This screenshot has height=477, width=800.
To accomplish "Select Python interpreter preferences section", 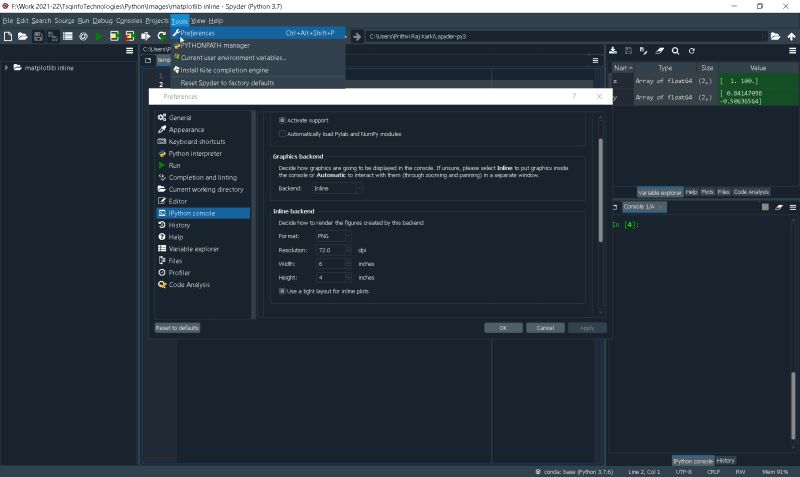I will (x=203, y=154).
